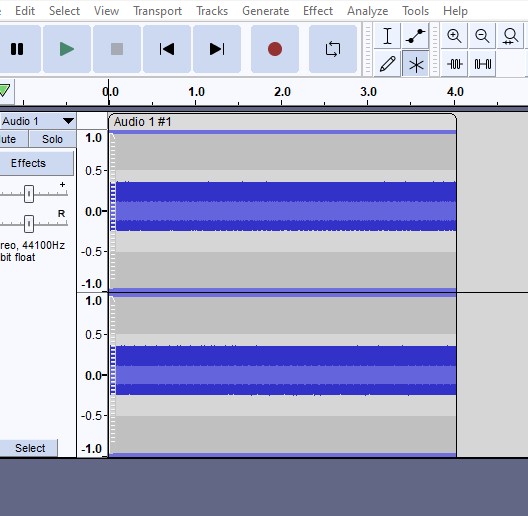Zoom out with the magnifier minus icon

(x=482, y=36)
